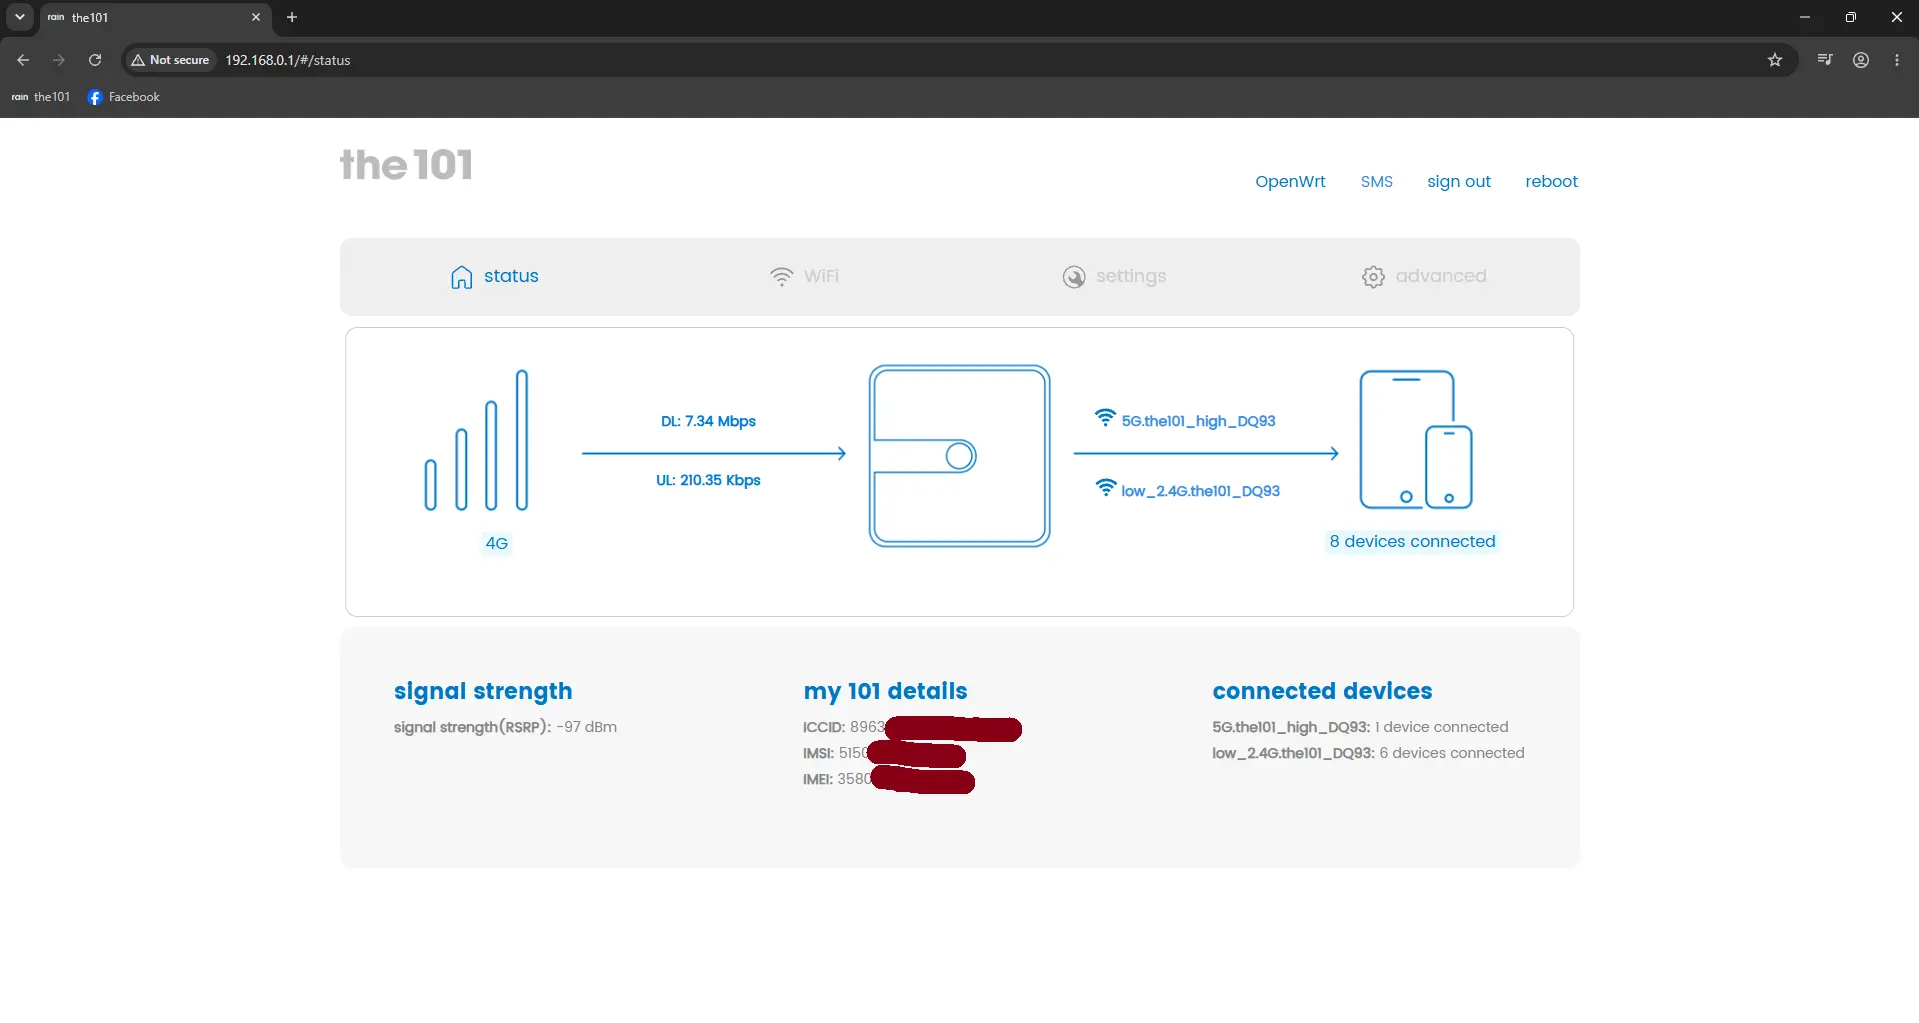
Task: Click the browser forward arrow
Action: click(59, 60)
